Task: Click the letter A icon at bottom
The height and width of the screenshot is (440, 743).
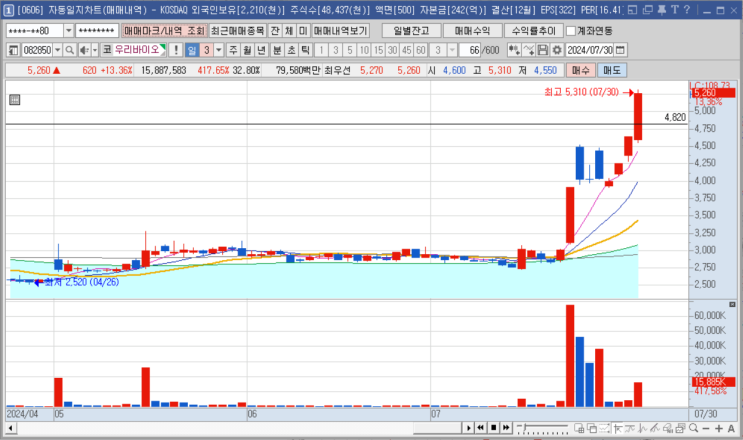Action: click(731, 429)
